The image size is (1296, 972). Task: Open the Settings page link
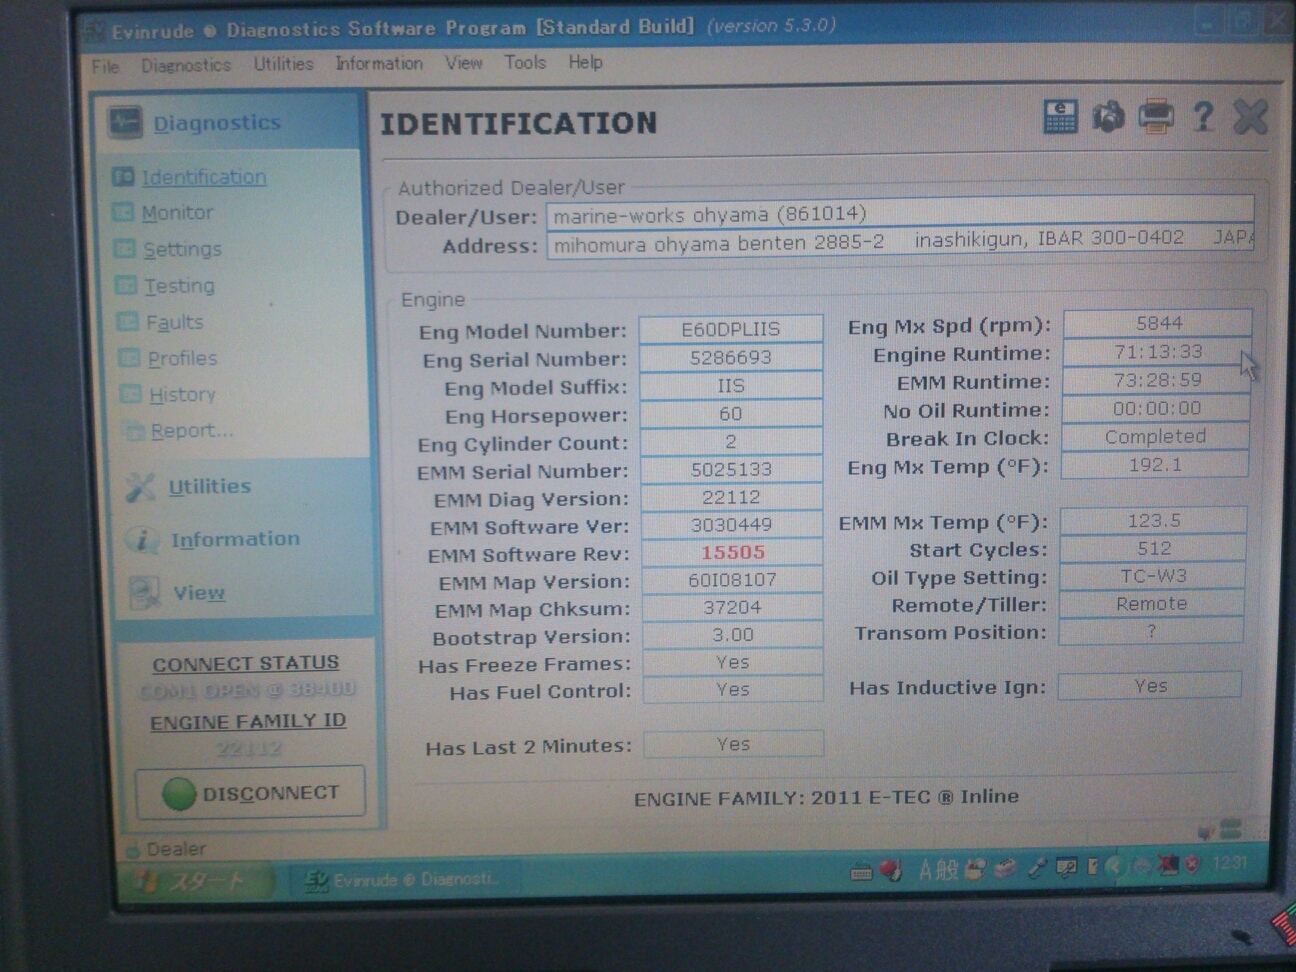(x=182, y=249)
